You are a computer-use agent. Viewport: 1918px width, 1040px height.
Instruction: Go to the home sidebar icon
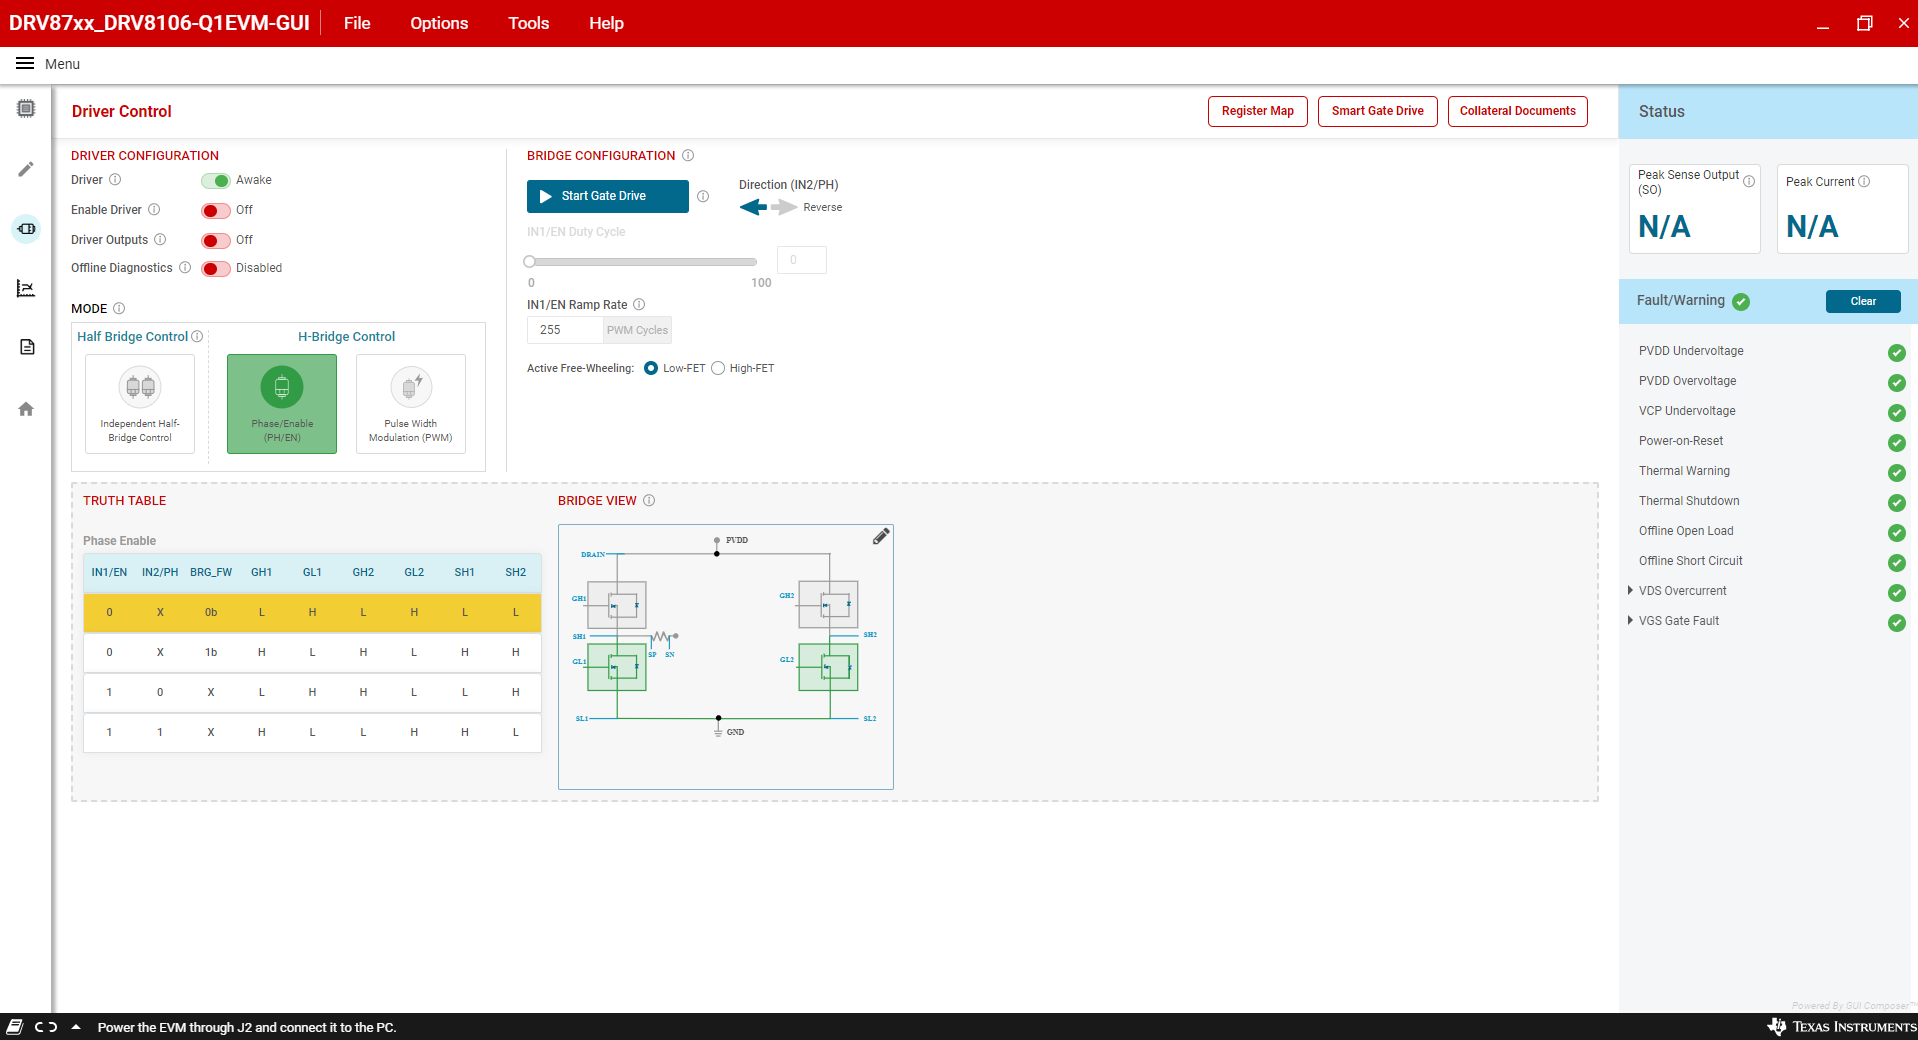pos(26,409)
